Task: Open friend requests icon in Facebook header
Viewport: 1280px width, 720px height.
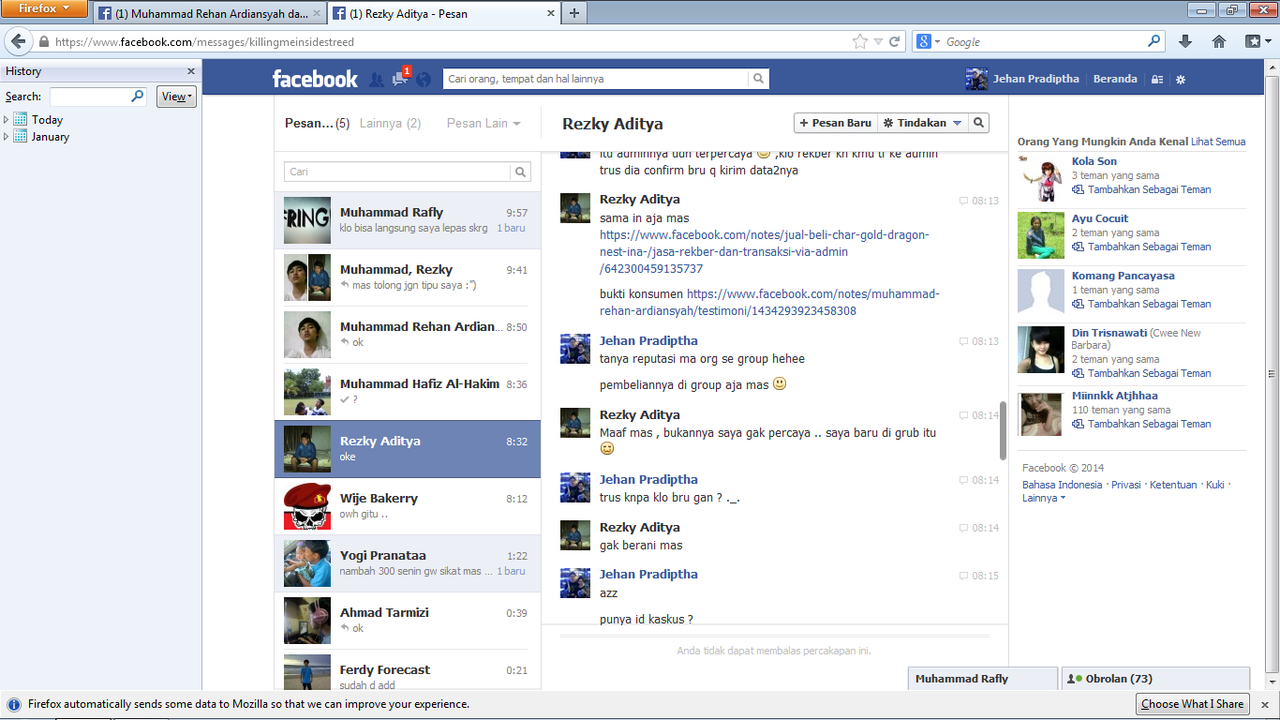Action: coord(376,79)
